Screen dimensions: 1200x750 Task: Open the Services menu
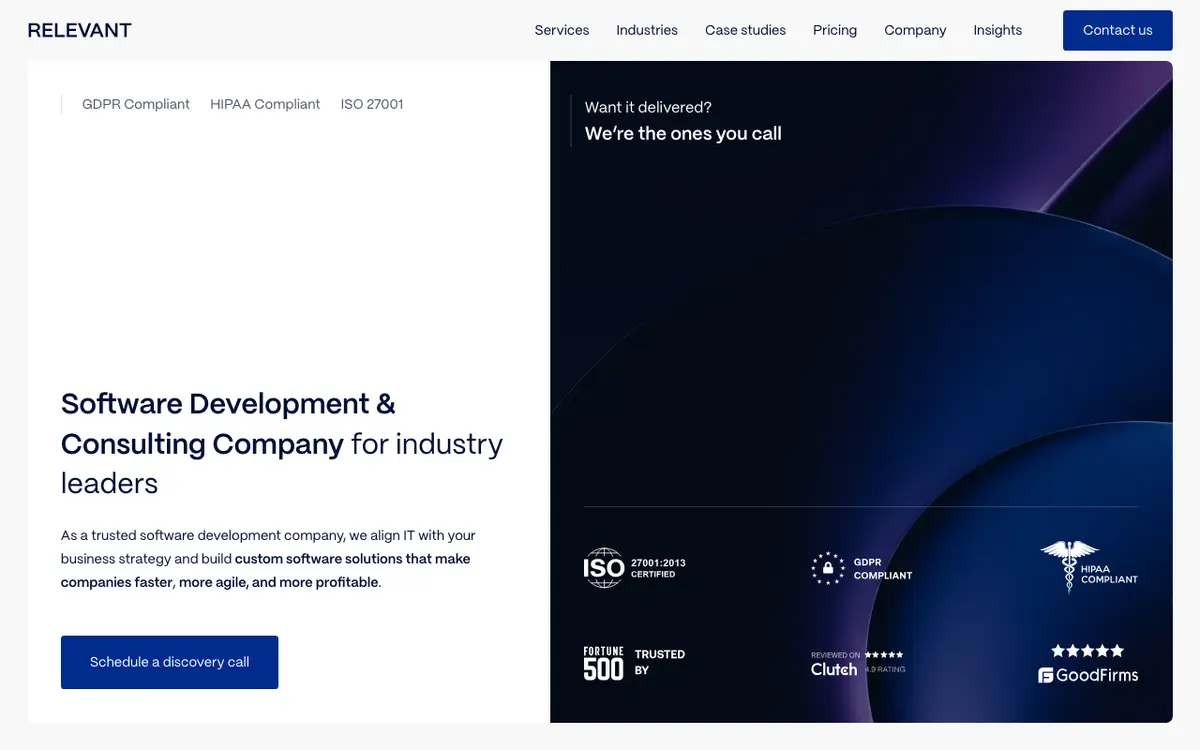click(x=562, y=30)
